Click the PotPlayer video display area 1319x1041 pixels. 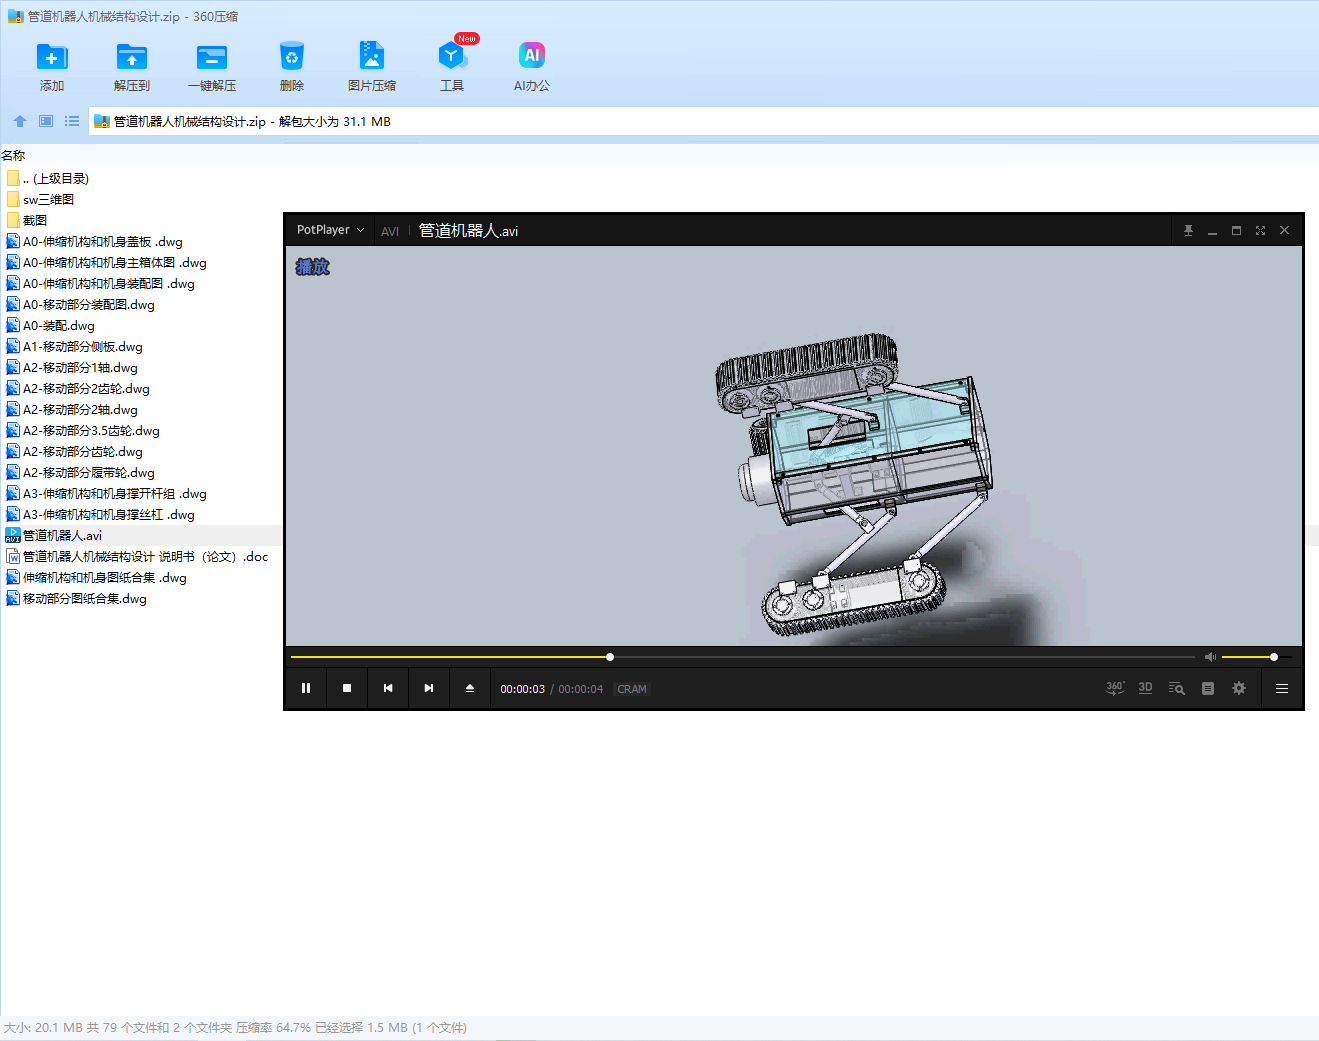coord(794,446)
